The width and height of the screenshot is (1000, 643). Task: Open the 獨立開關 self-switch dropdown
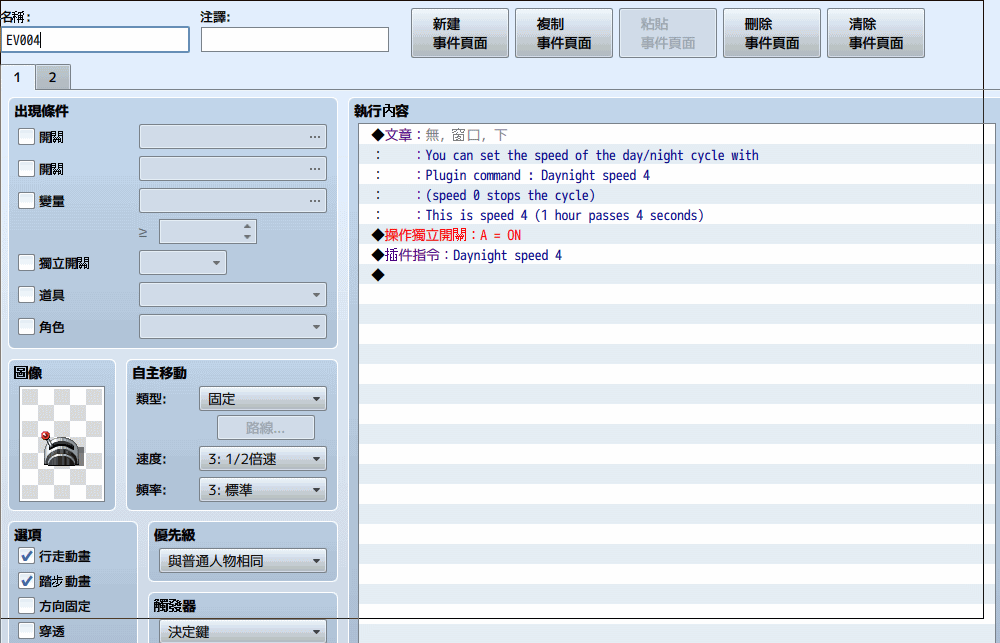pos(183,263)
